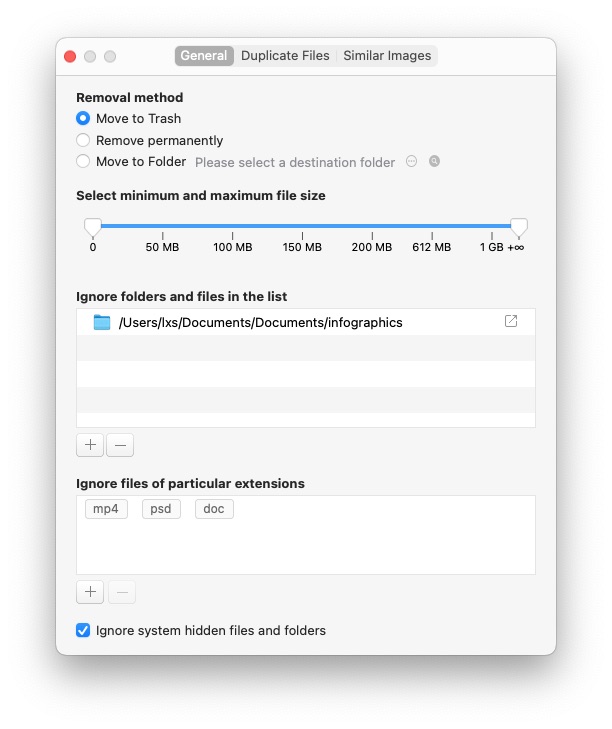The width and height of the screenshot is (612, 729).
Task: Select the psd extension tag
Action: pyautogui.click(x=161, y=509)
